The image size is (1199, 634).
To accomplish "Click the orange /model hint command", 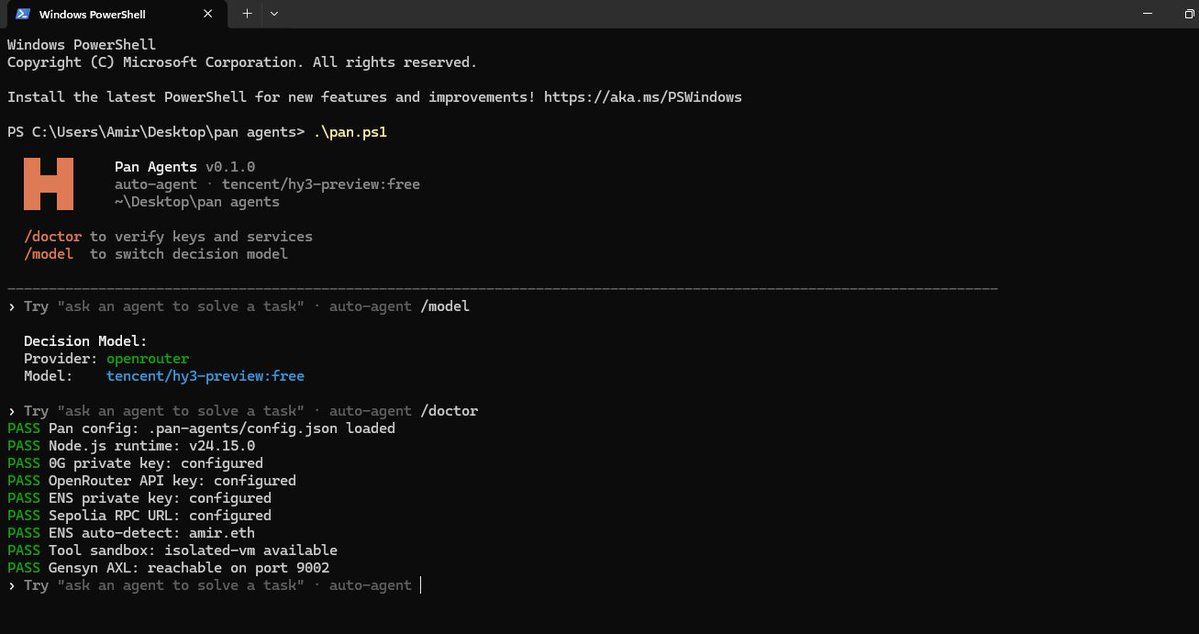I will pos(49,254).
